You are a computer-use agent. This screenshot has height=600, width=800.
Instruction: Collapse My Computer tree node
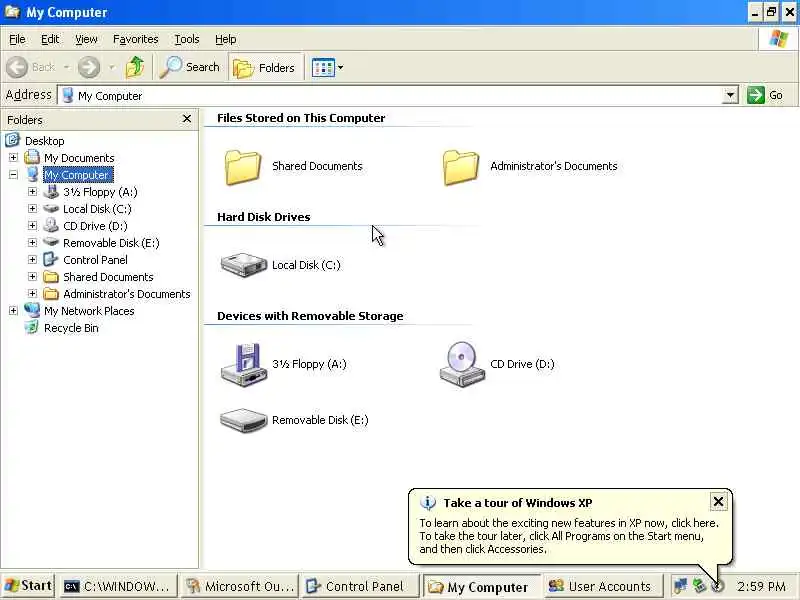tap(13, 174)
